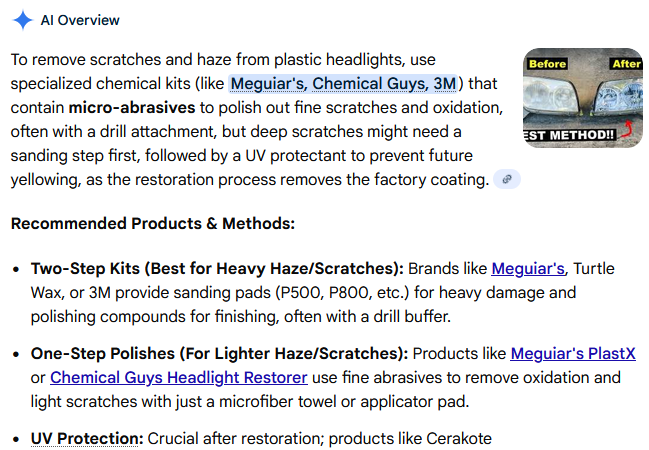Click the bold "micro-abrasives" term
The image size is (649, 450).
pos(125,105)
